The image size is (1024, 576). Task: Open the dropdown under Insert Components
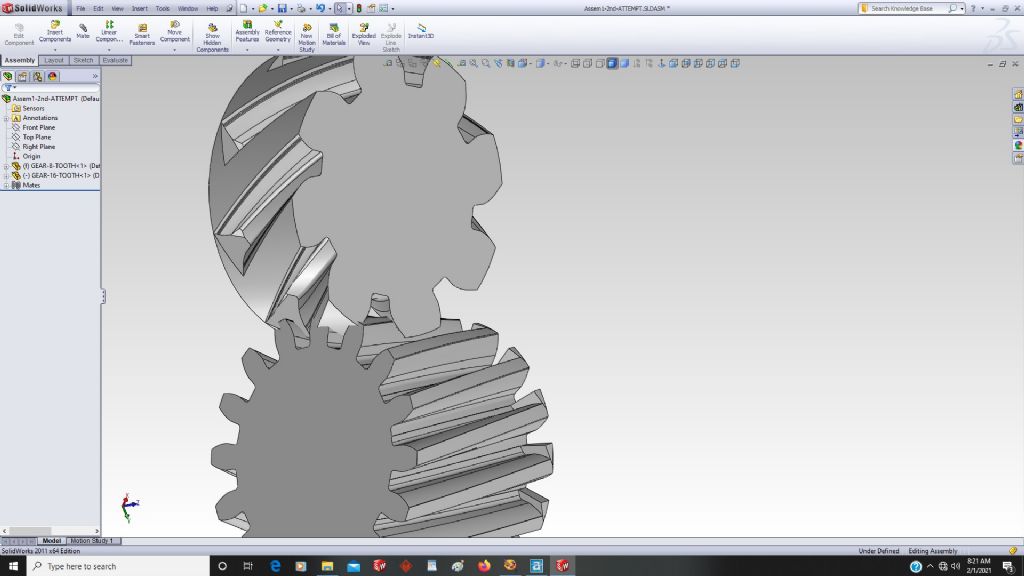click(55, 49)
